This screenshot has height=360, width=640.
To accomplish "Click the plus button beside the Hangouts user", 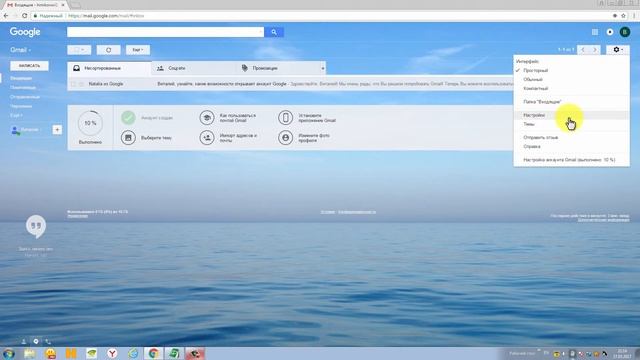I will tap(57, 130).
